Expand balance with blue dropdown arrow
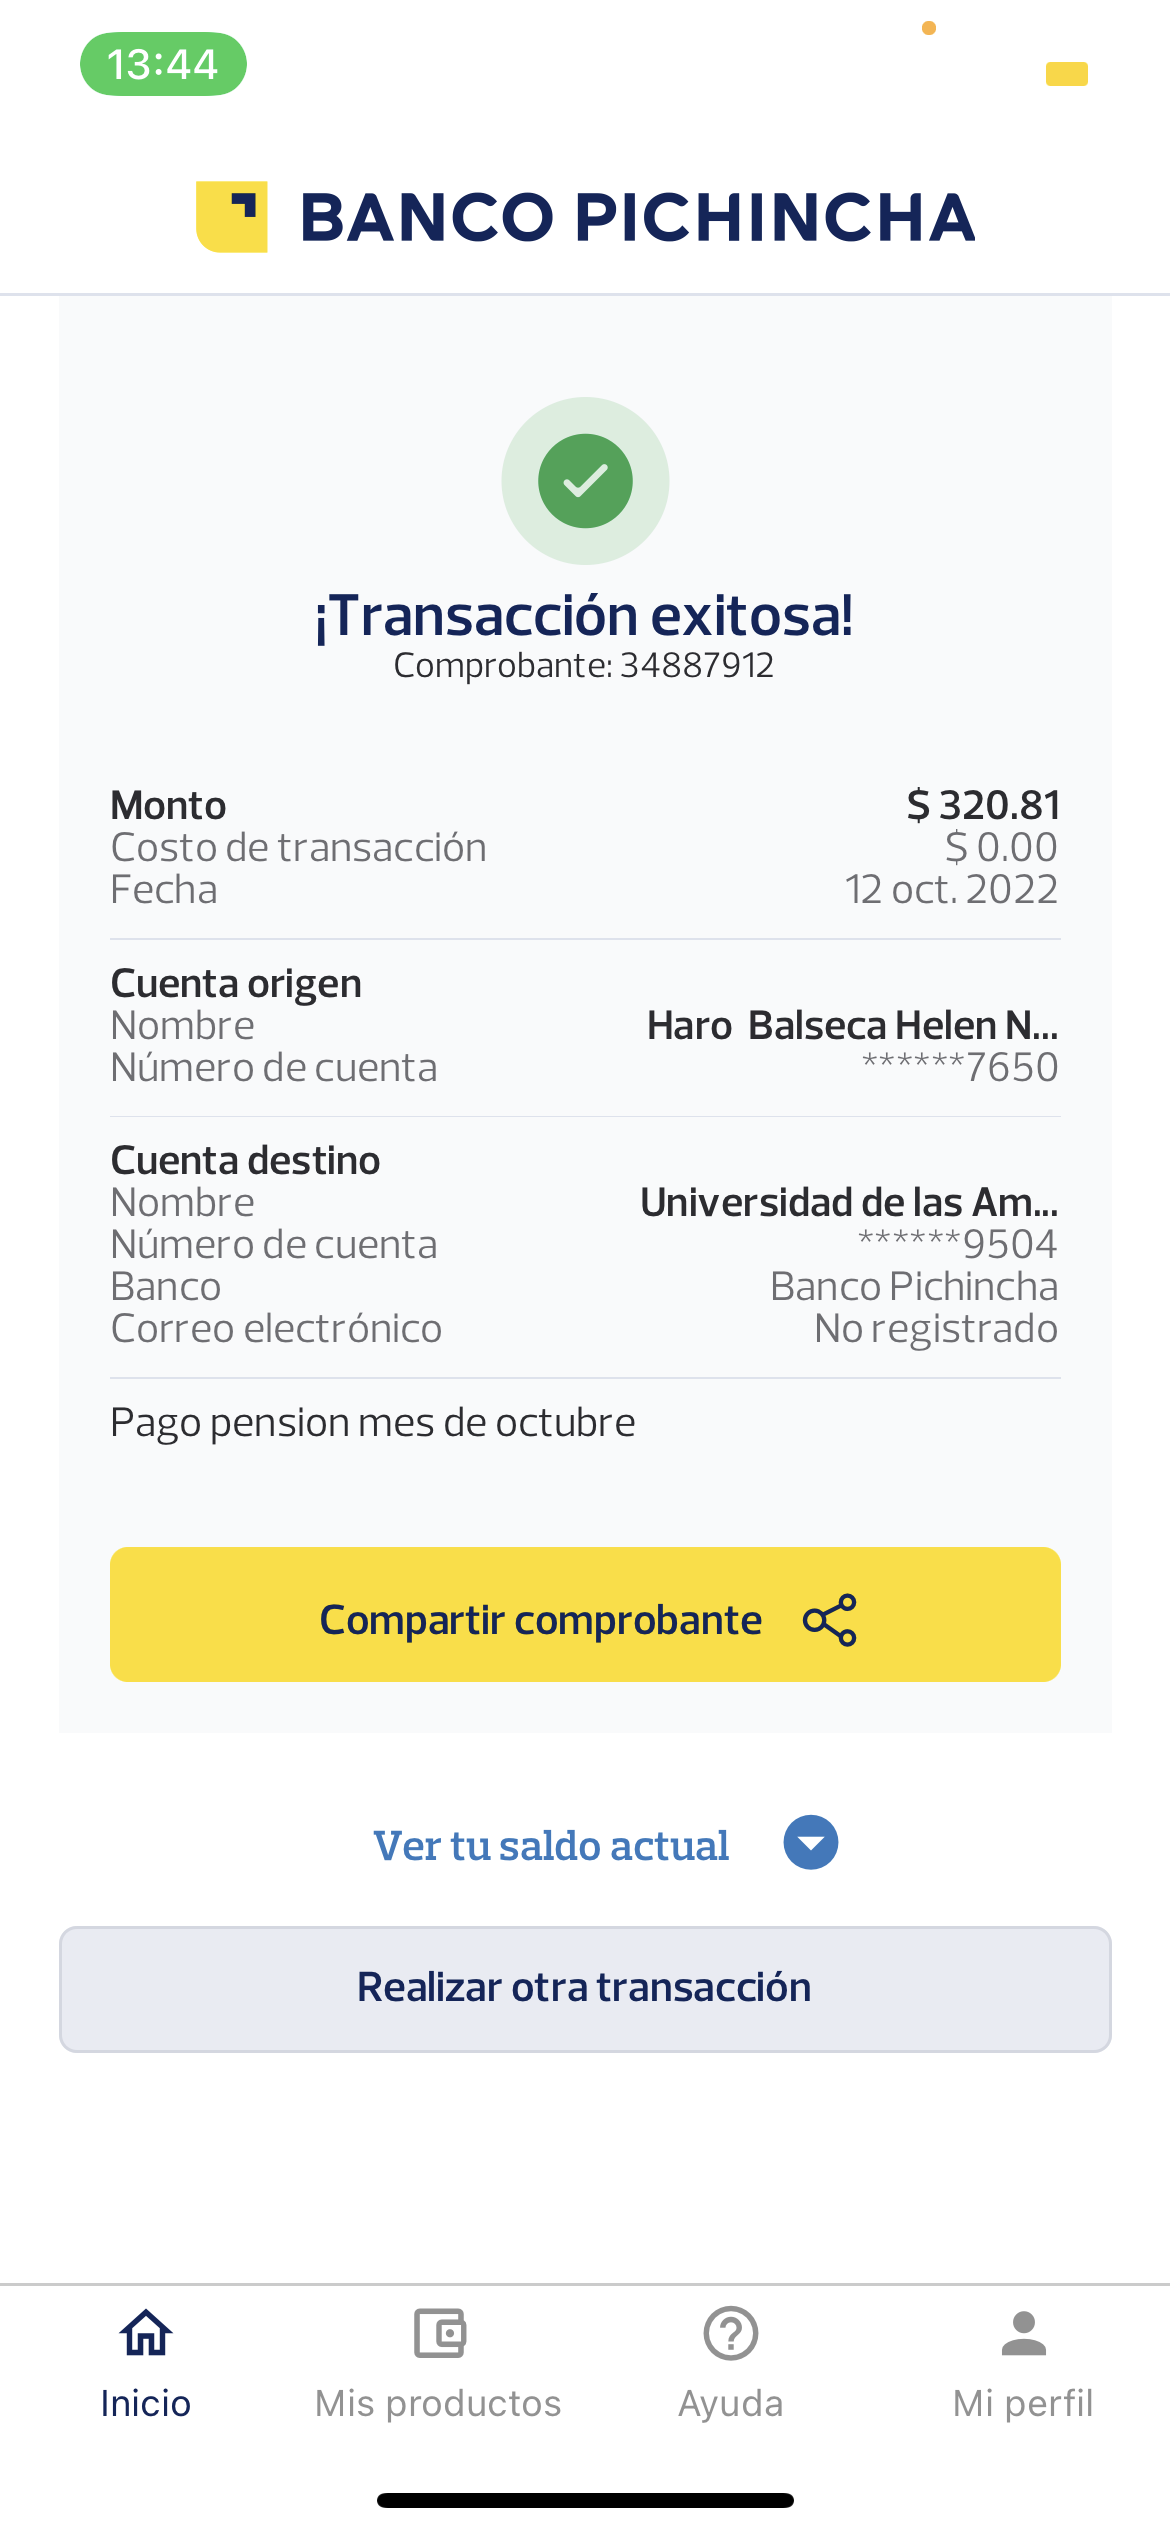Viewport: 1170px width, 2532px height. coord(811,1843)
